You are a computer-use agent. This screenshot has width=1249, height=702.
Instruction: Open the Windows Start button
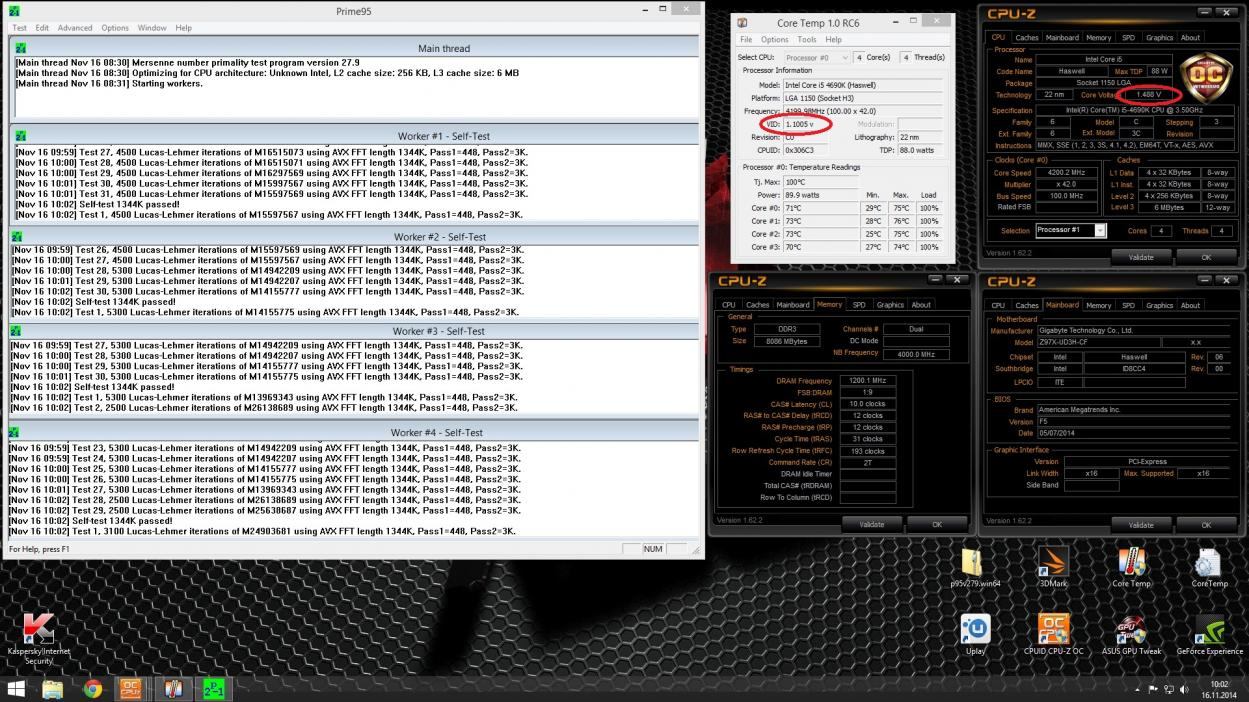pos(16,689)
